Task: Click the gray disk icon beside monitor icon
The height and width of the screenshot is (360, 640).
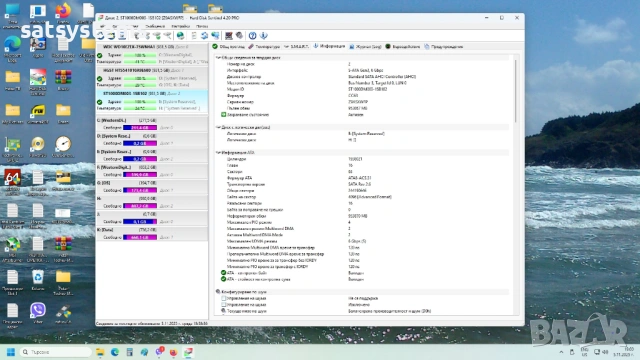Action: tap(240, 36)
